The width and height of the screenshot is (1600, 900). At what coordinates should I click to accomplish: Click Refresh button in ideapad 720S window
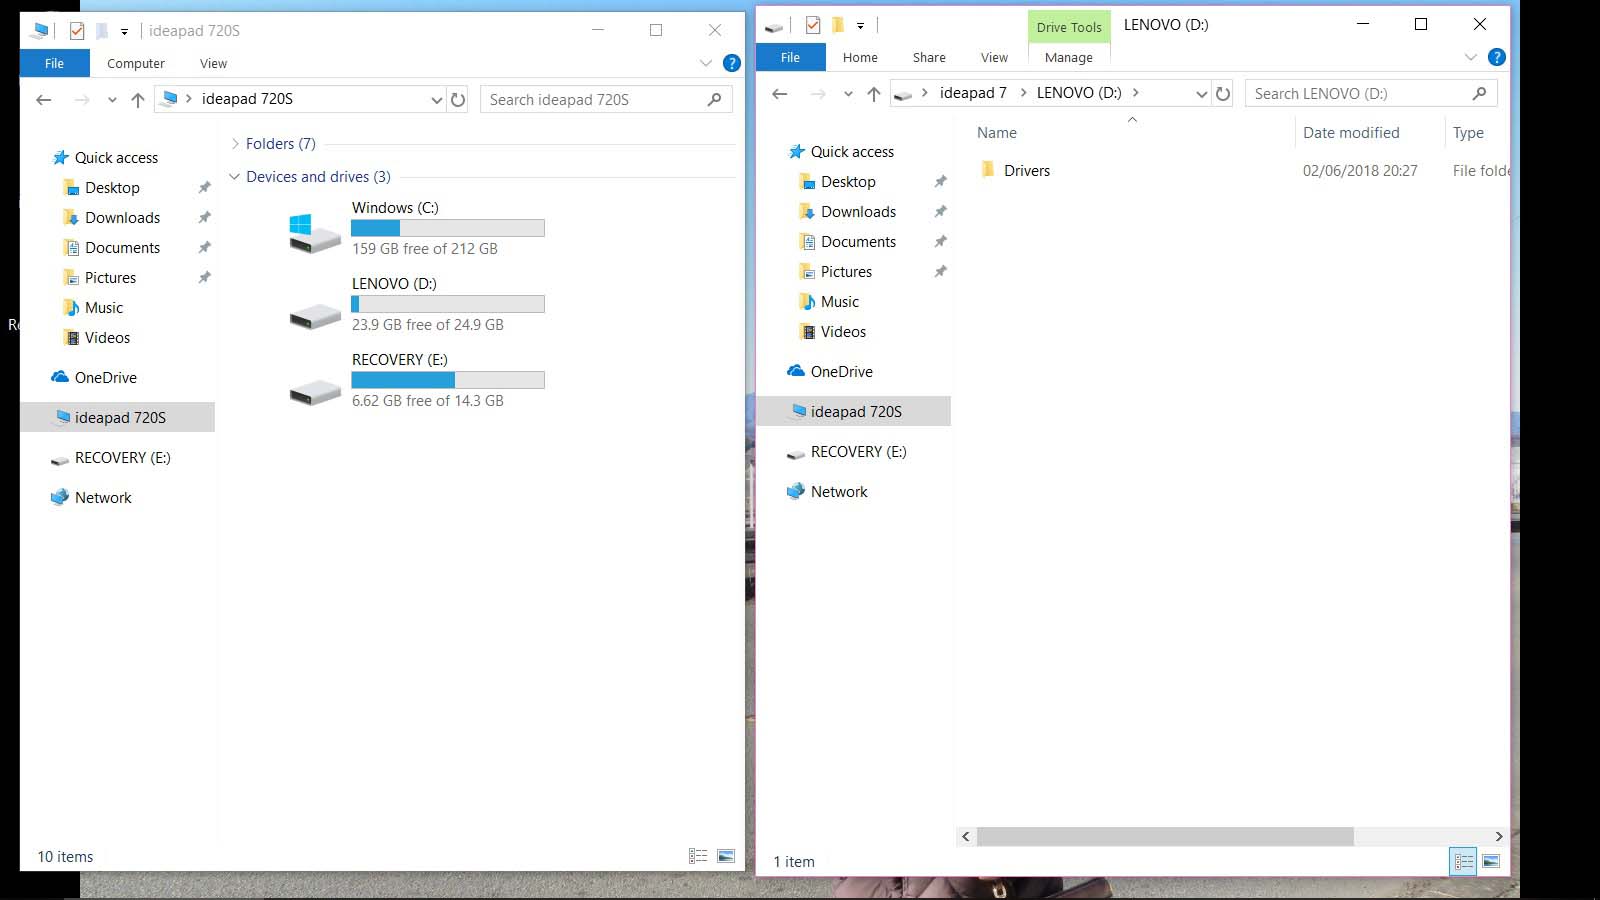point(458,99)
